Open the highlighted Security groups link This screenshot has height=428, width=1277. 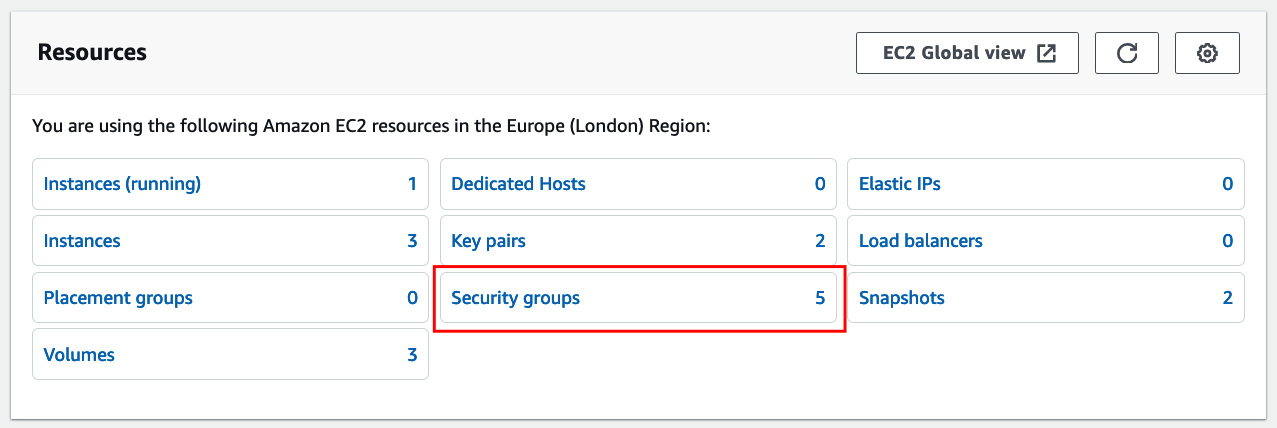(515, 298)
